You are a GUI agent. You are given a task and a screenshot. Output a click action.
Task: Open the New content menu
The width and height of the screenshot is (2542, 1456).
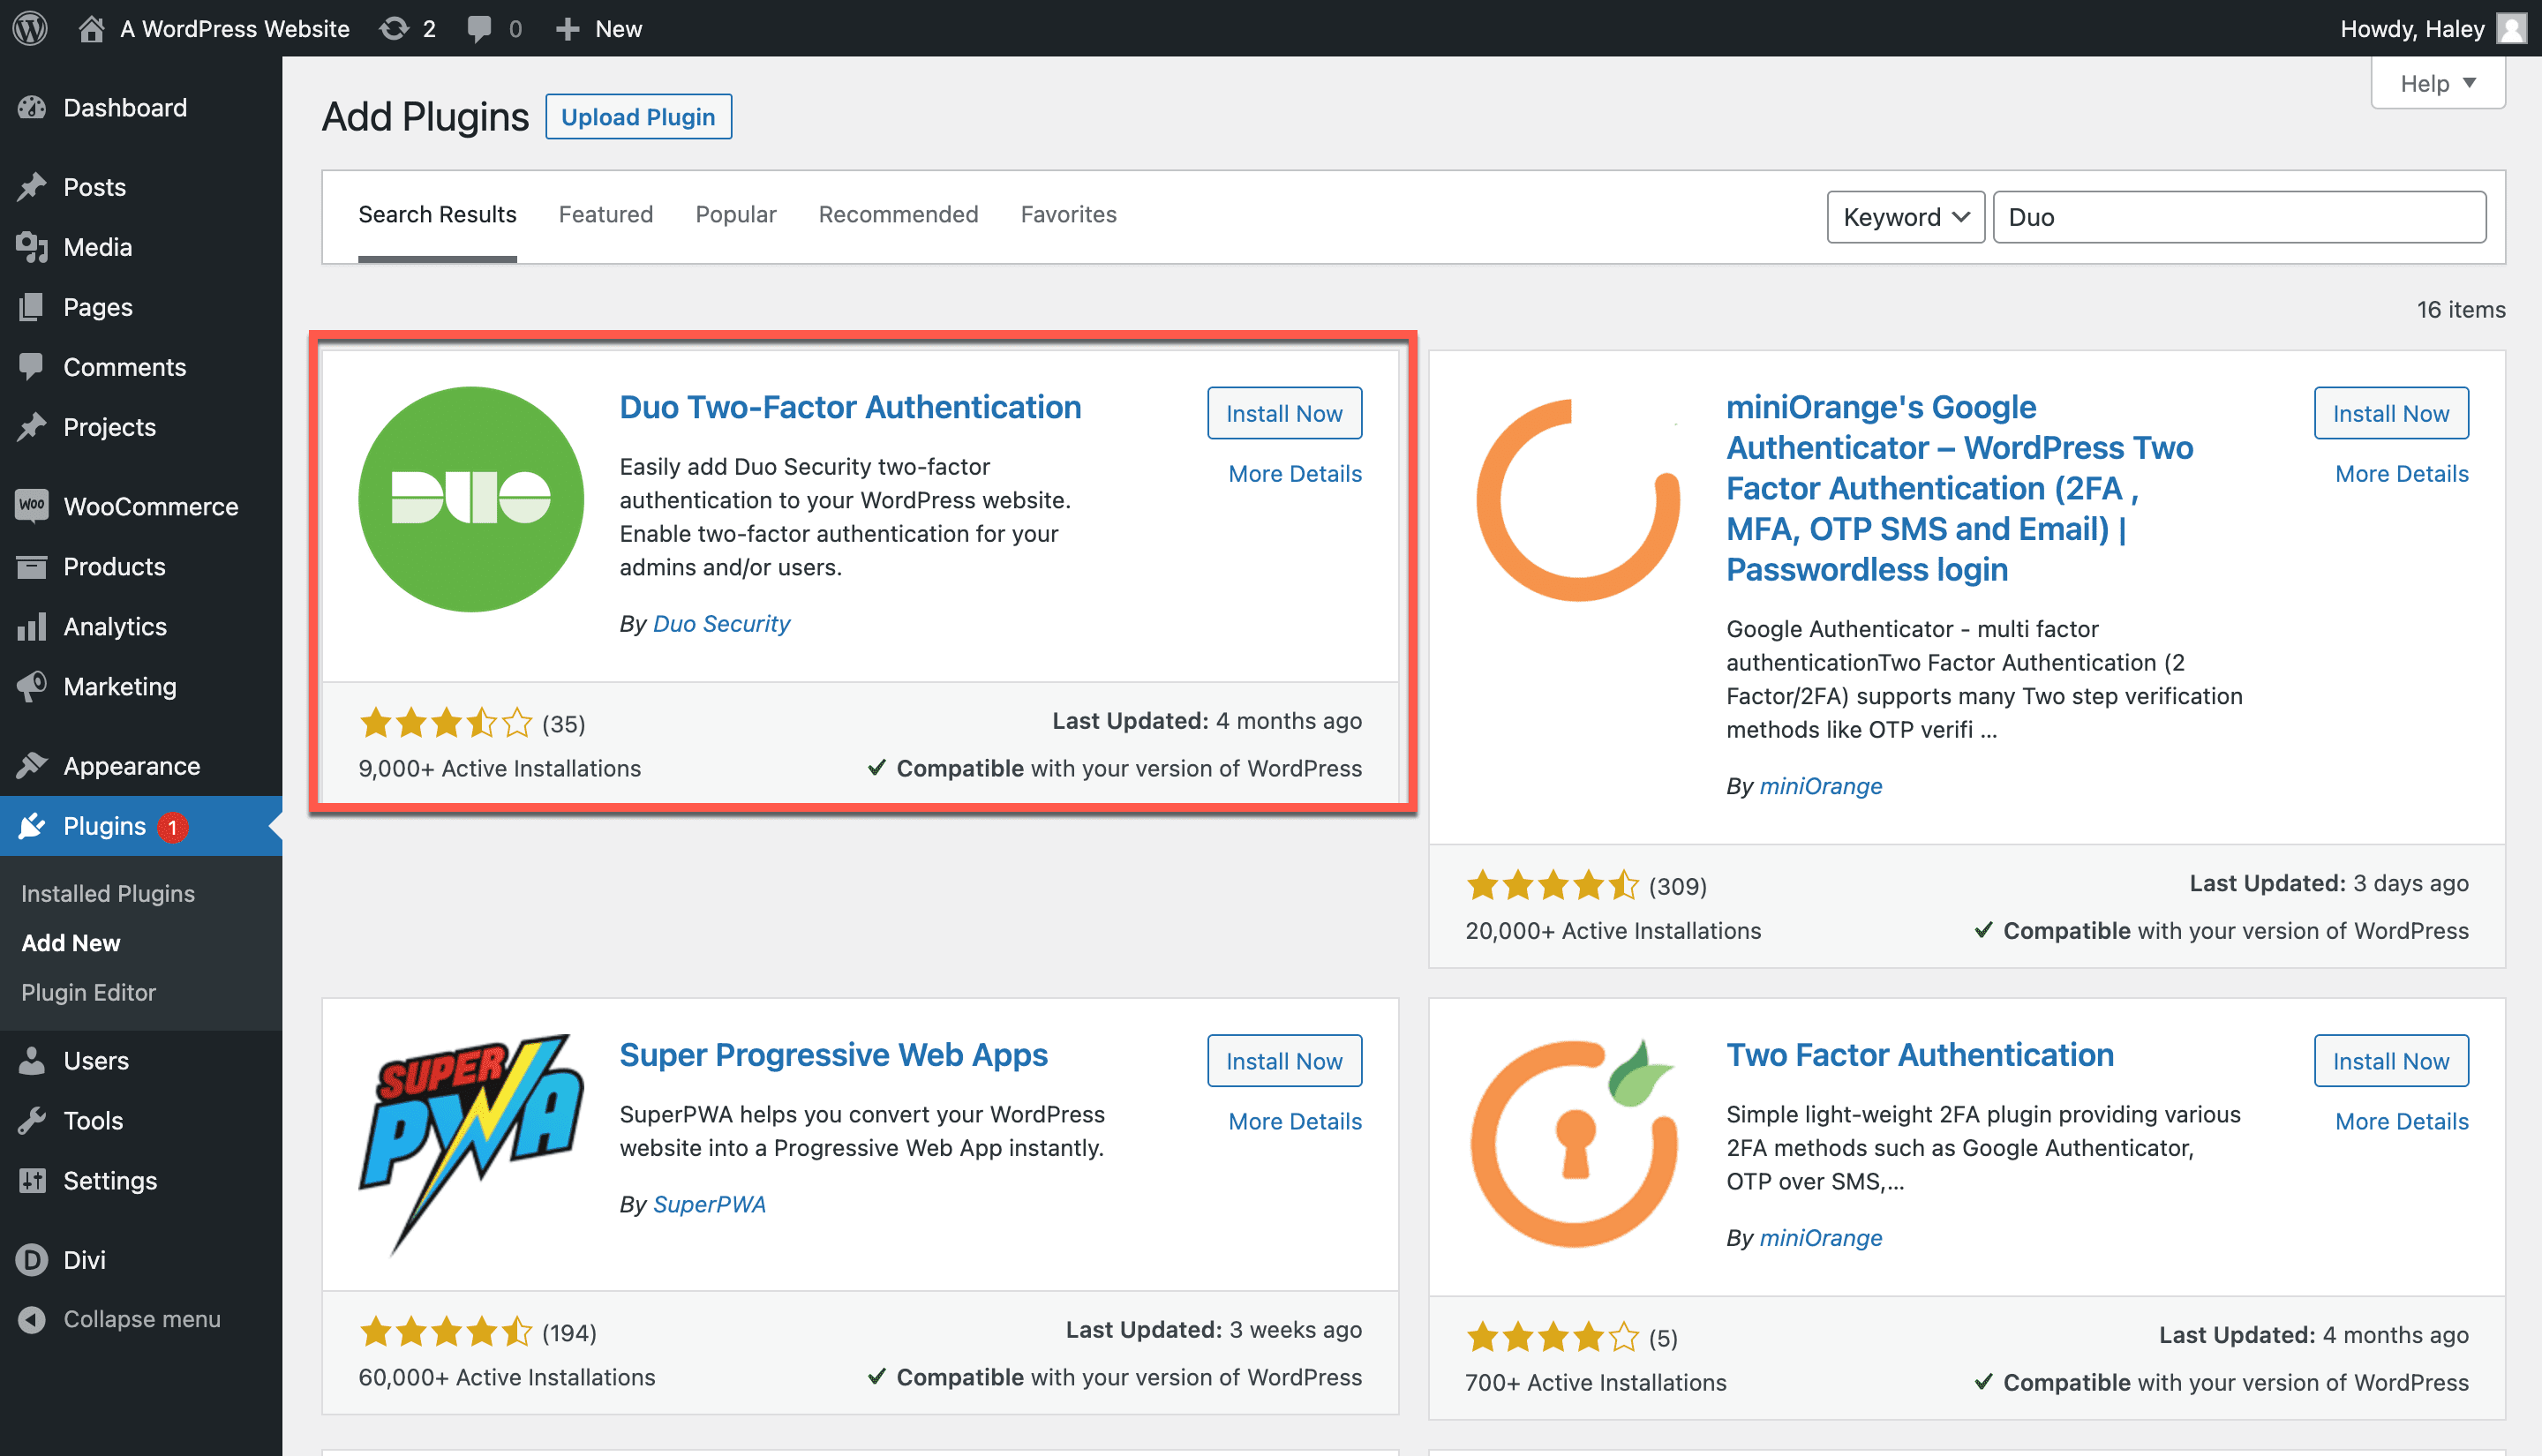(598, 28)
